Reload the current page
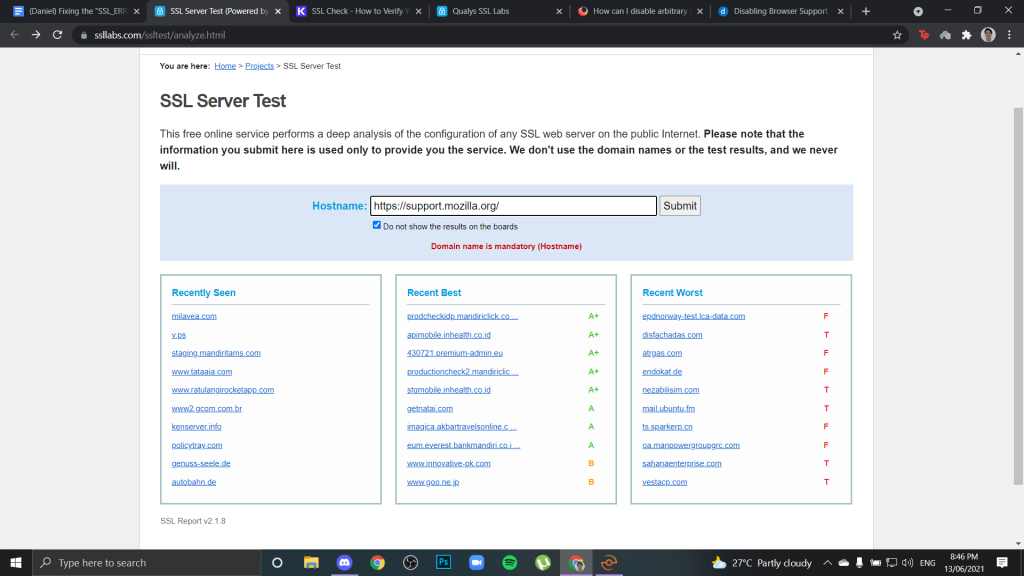The width and height of the screenshot is (1024, 576). point(57,35)
